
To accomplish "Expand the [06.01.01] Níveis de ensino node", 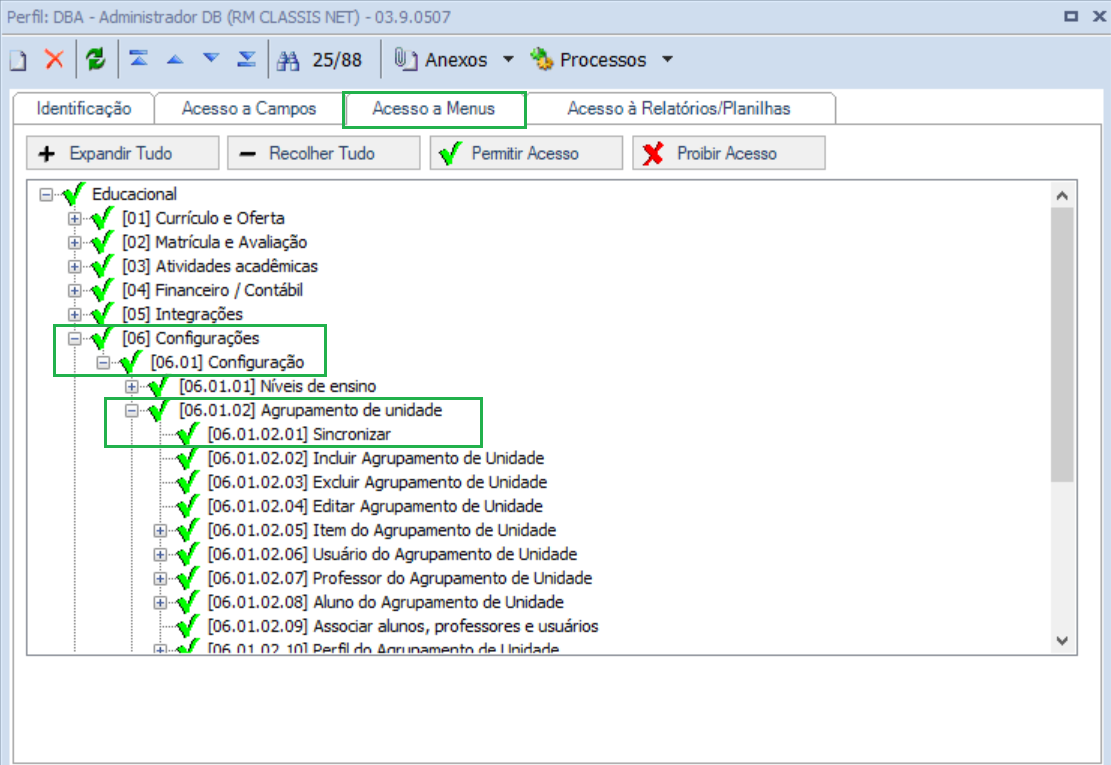I will click(x=132, y=386).
